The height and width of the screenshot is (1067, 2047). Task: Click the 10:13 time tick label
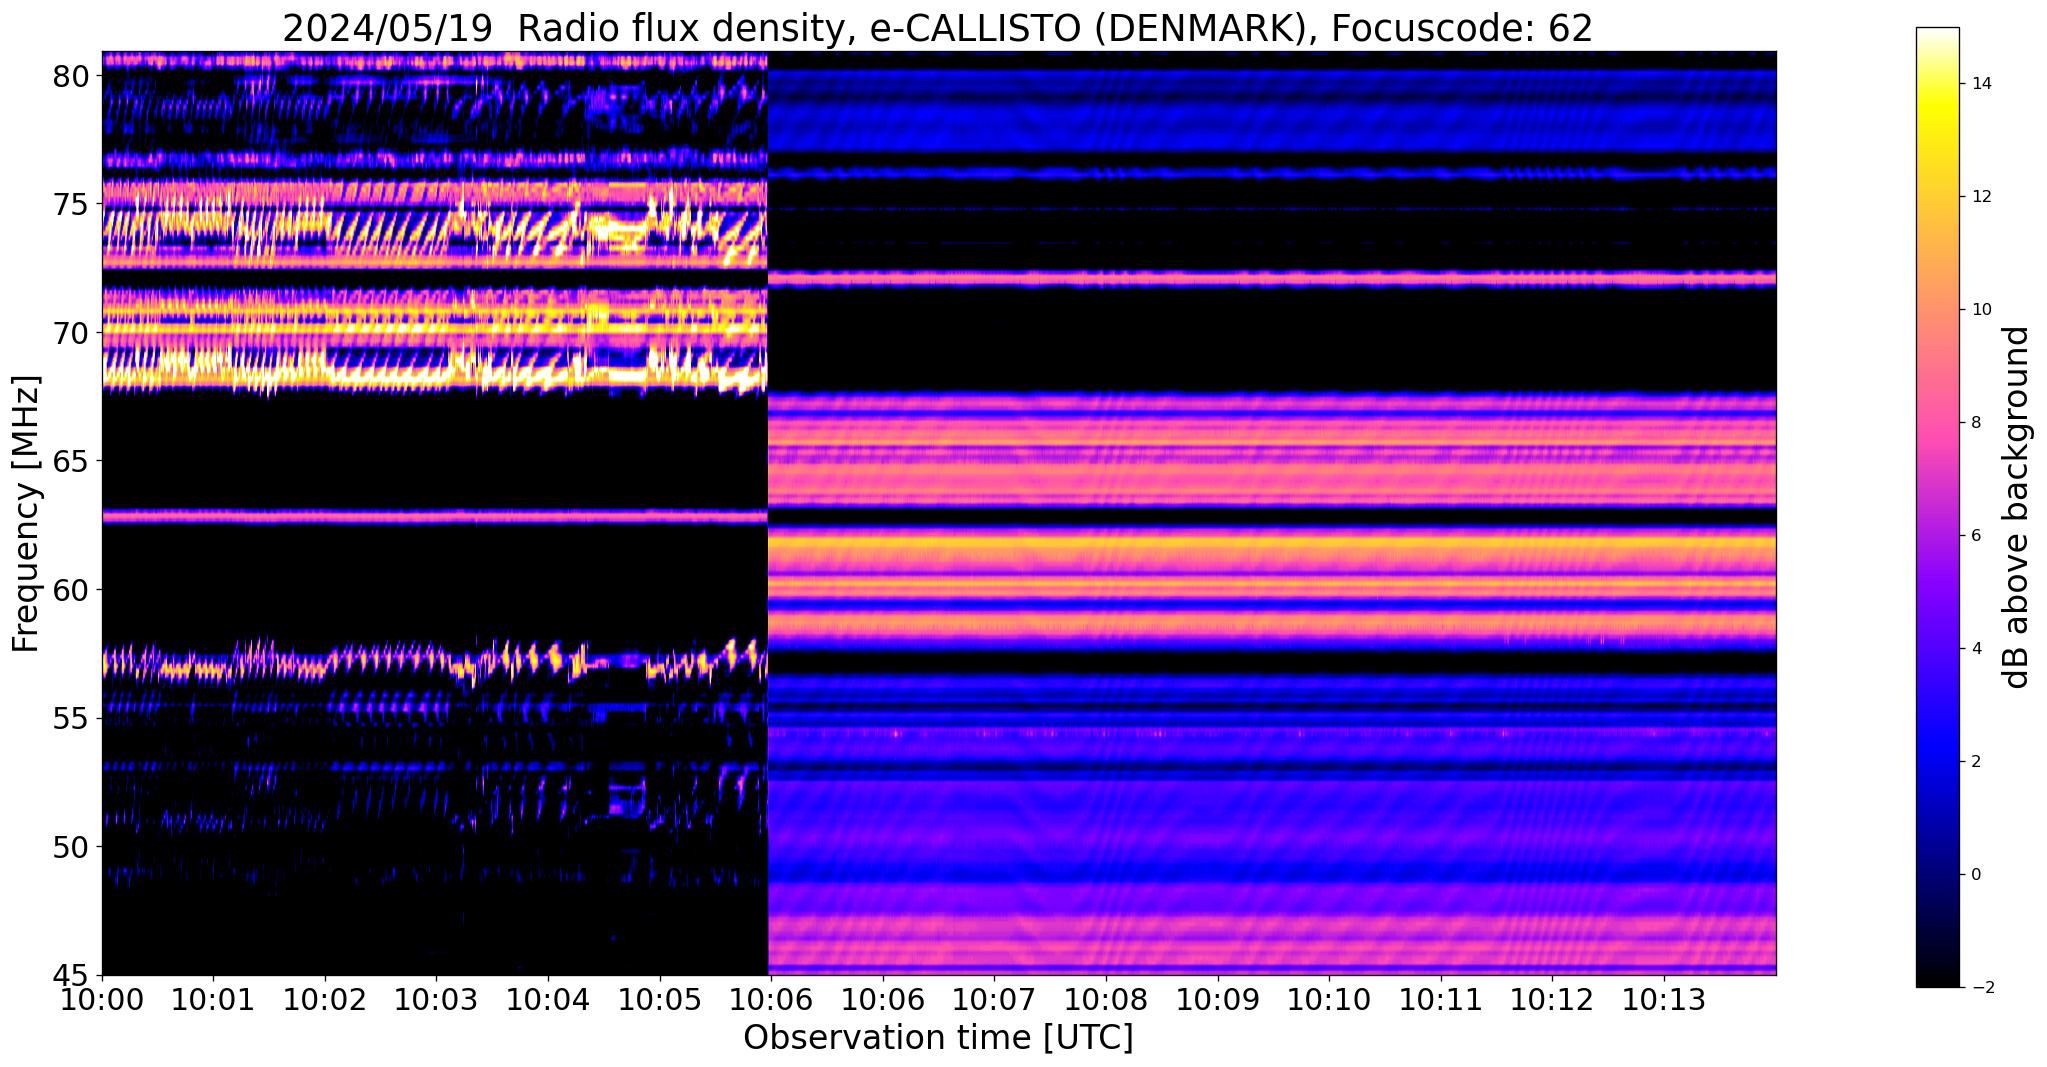click(1664, 1000)
